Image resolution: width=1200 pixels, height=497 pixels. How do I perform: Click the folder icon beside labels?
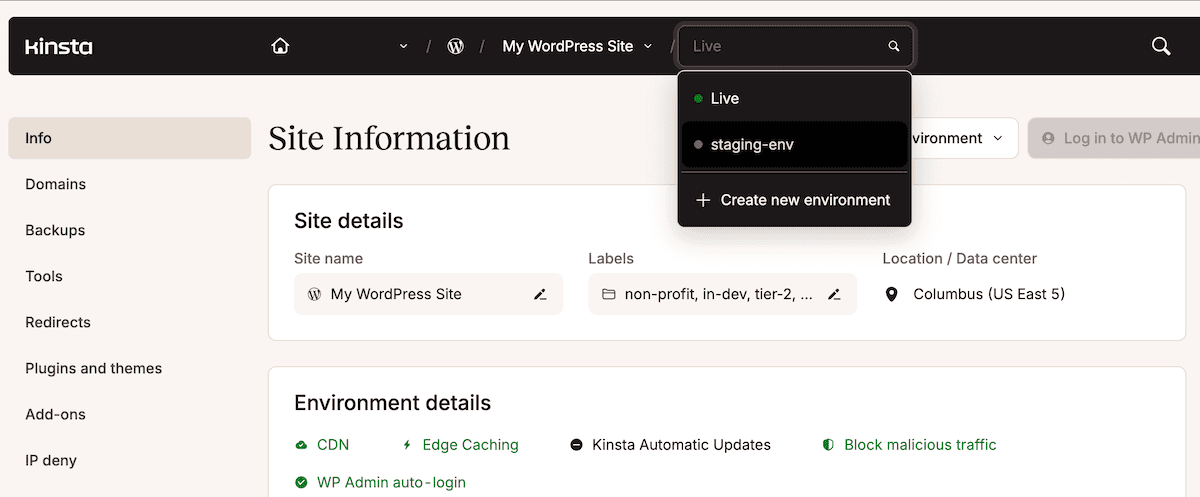(x=608, y=294)
